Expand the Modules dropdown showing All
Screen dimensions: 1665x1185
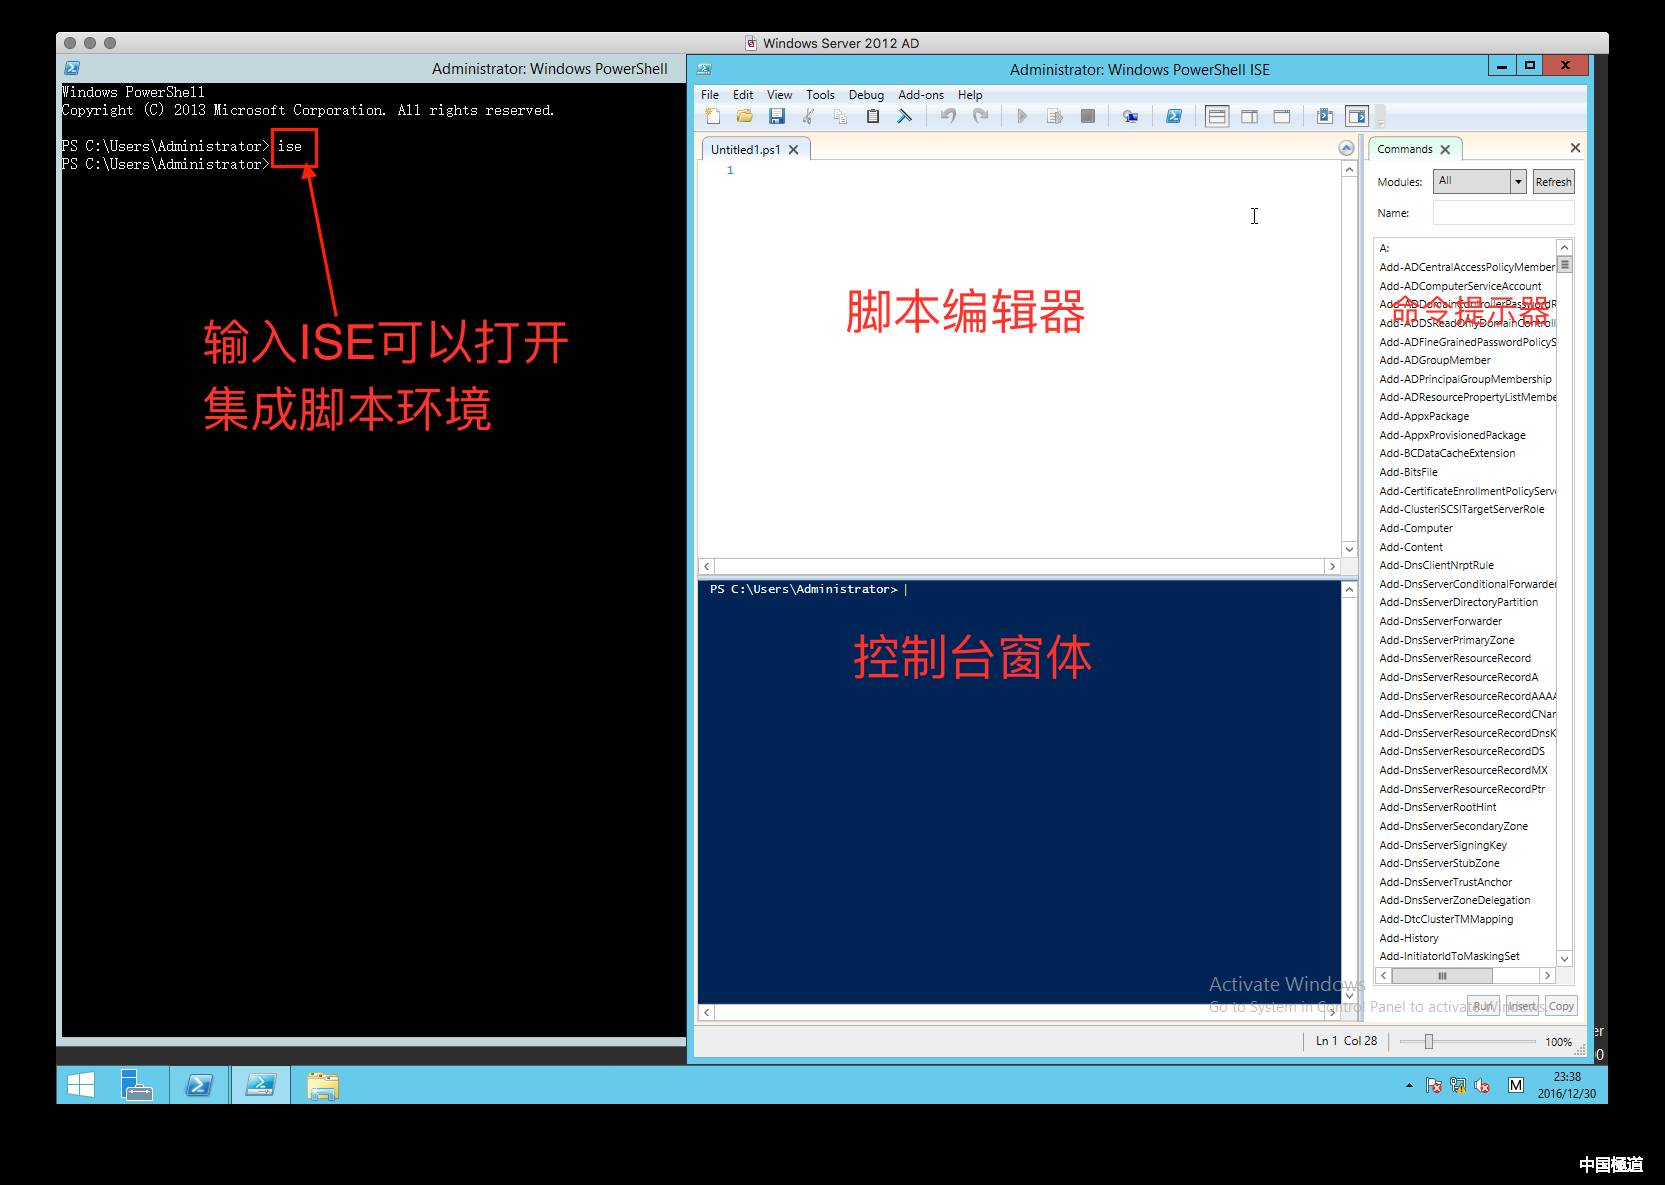(x=1518, y=181)
